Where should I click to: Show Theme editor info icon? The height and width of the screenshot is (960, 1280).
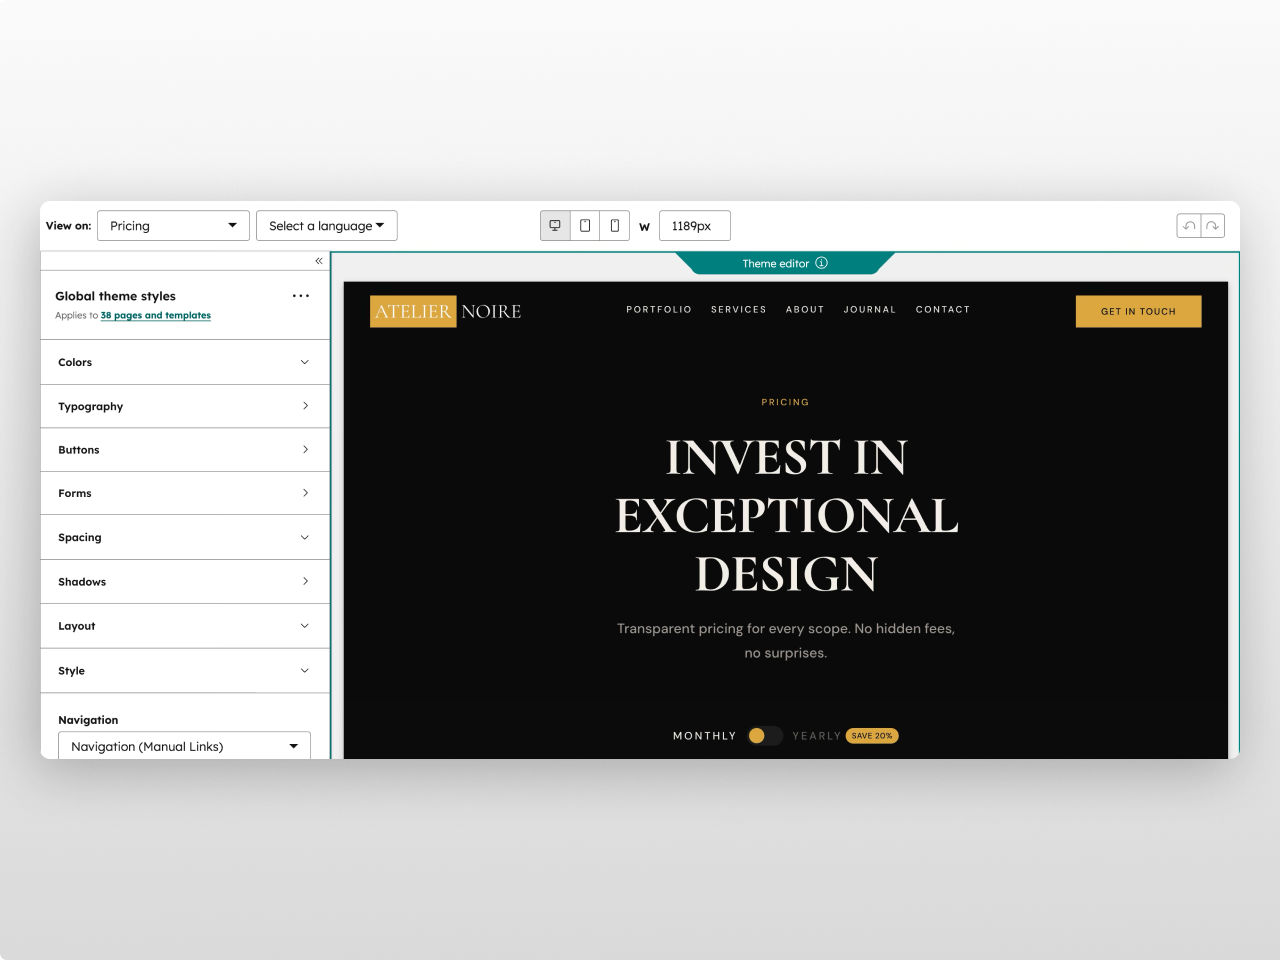click(x=821, y=263)
